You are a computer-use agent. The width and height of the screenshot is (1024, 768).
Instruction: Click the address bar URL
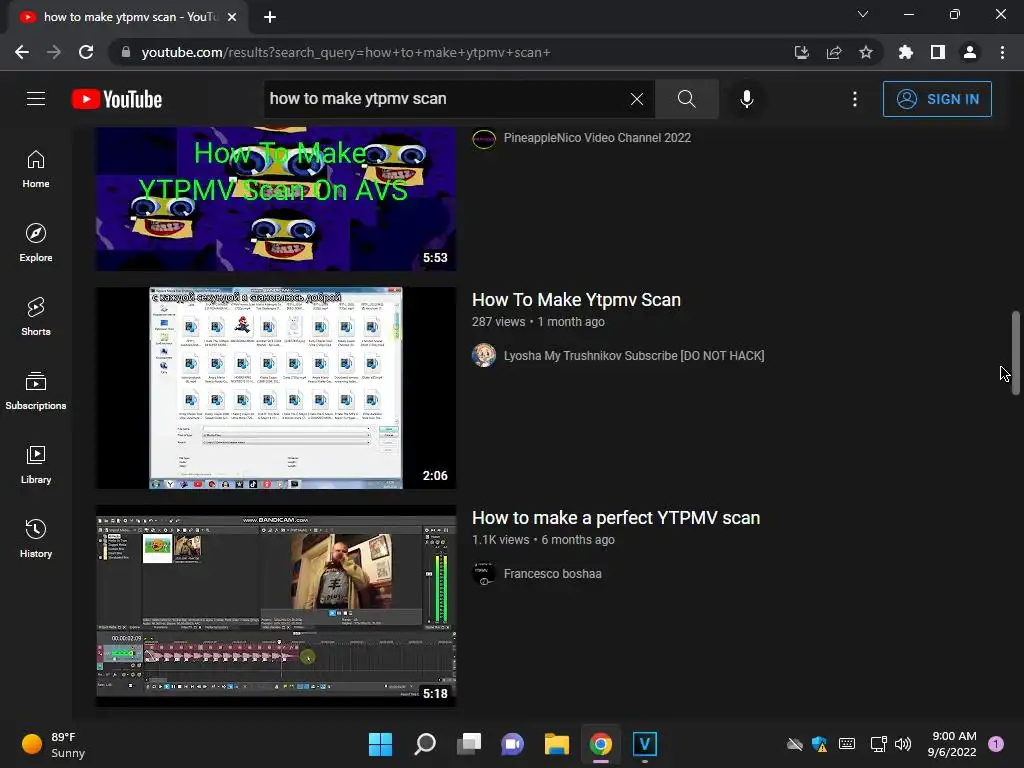point(345,52)
